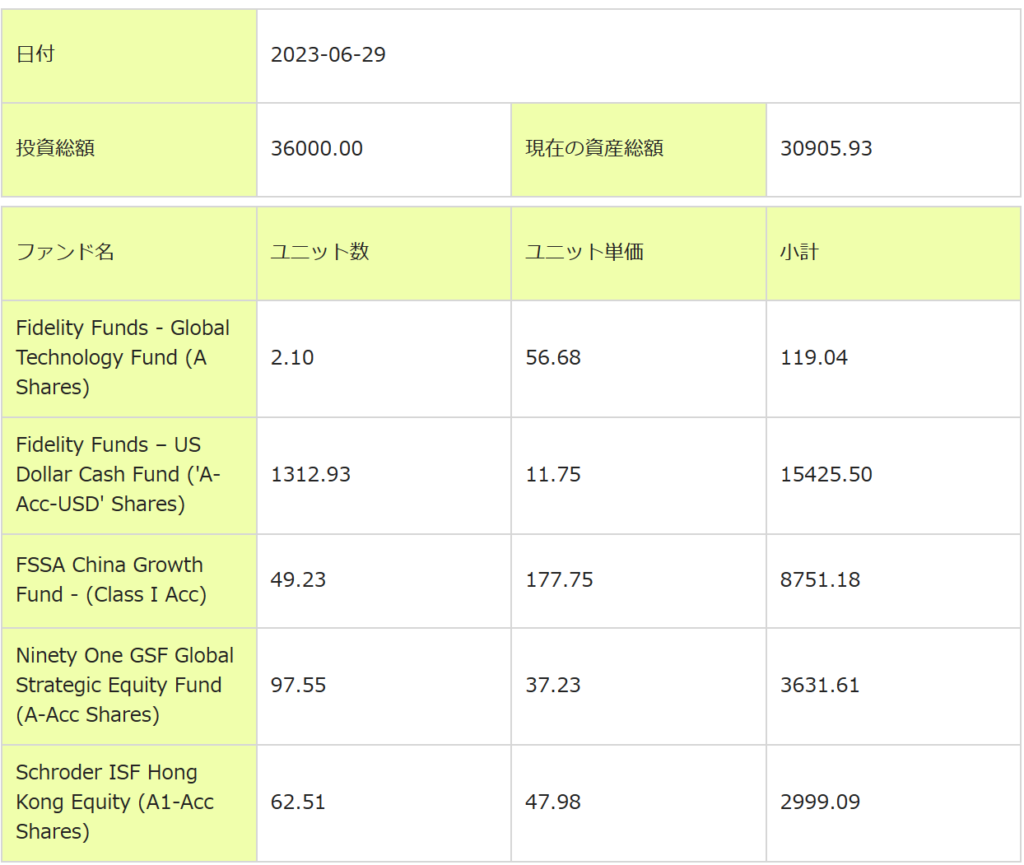Click the current asset value 30905.93
Screen dimensions: 1024x865
tap(826, 149)
